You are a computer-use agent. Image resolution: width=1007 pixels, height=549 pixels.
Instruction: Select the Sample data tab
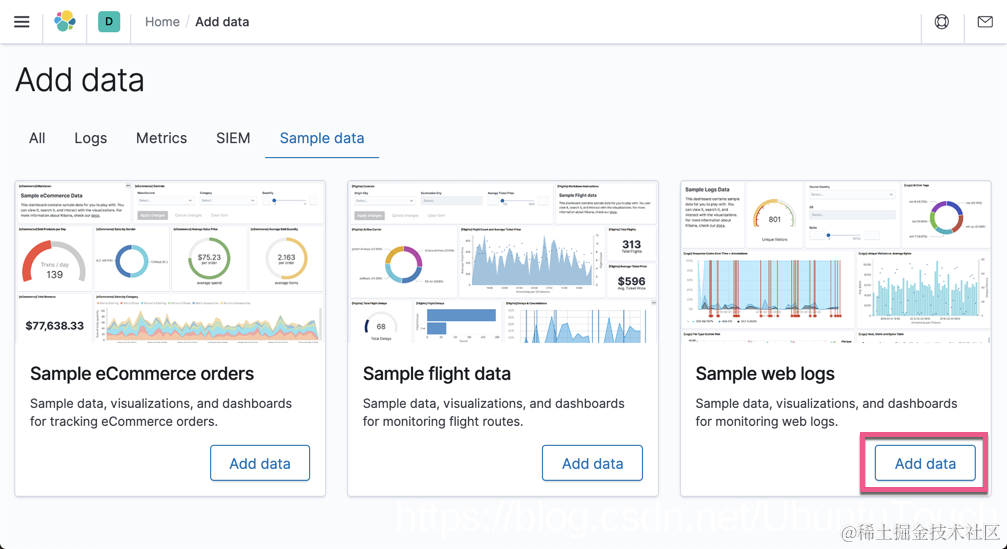[x=322, y=138]
